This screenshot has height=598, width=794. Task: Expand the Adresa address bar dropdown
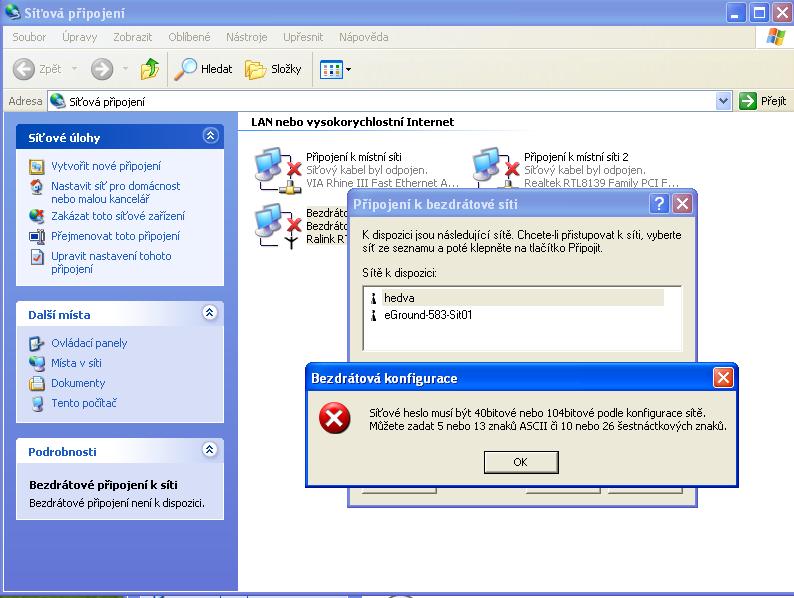pos(724,101)
